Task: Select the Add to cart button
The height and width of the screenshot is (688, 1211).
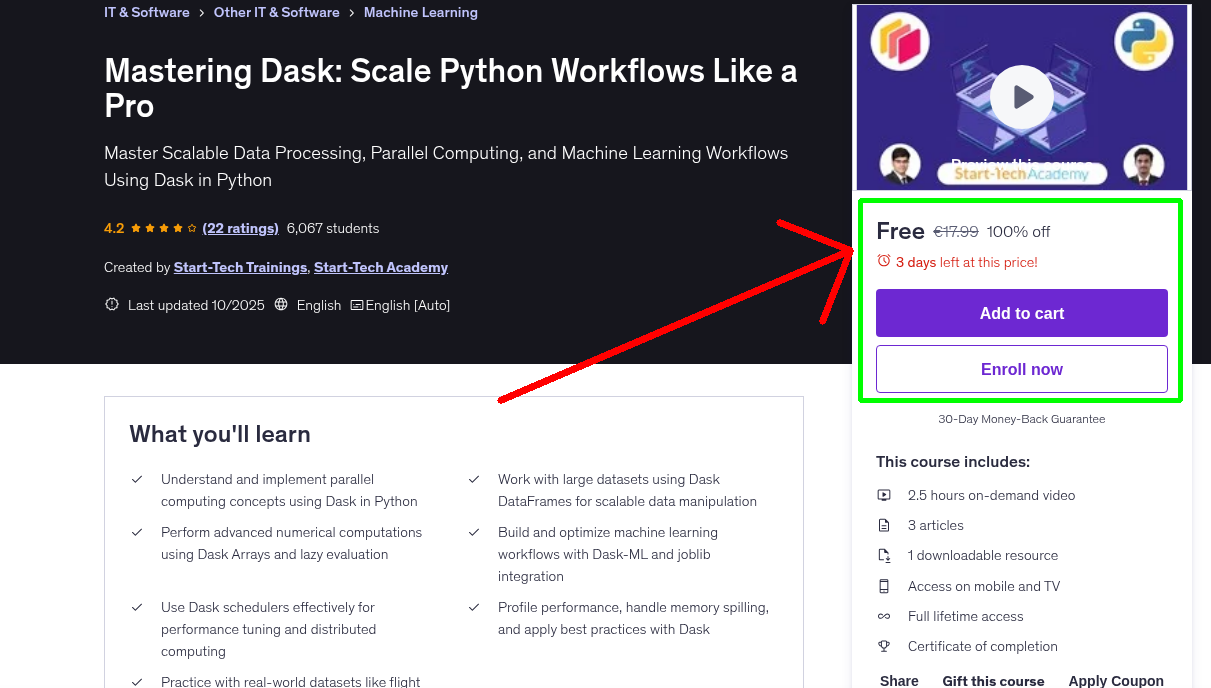Action: pos(1021,313)
